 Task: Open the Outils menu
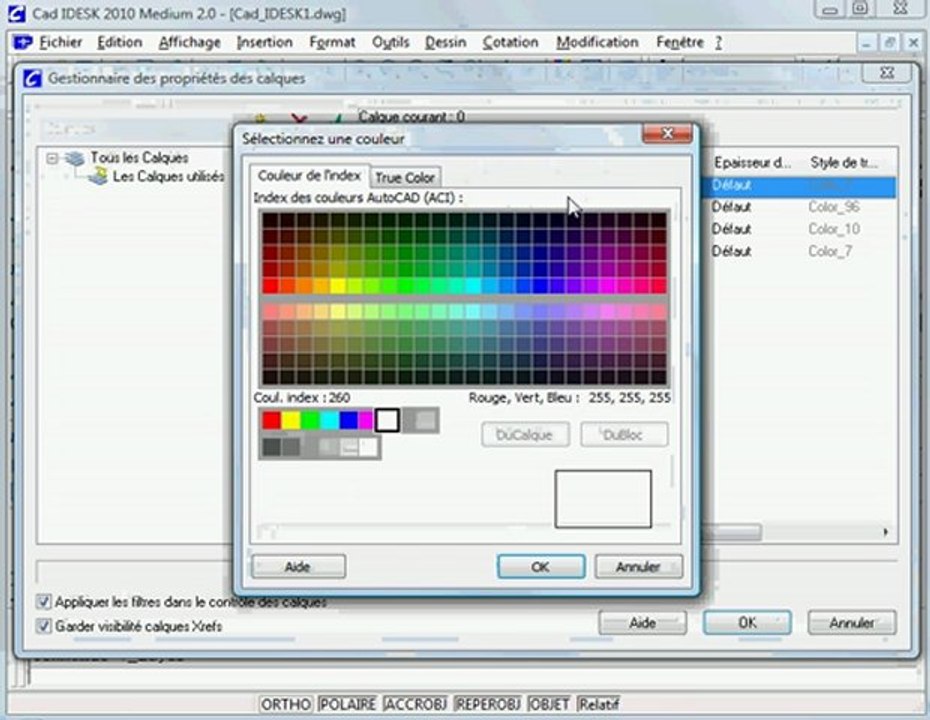[x=391, y=43]
